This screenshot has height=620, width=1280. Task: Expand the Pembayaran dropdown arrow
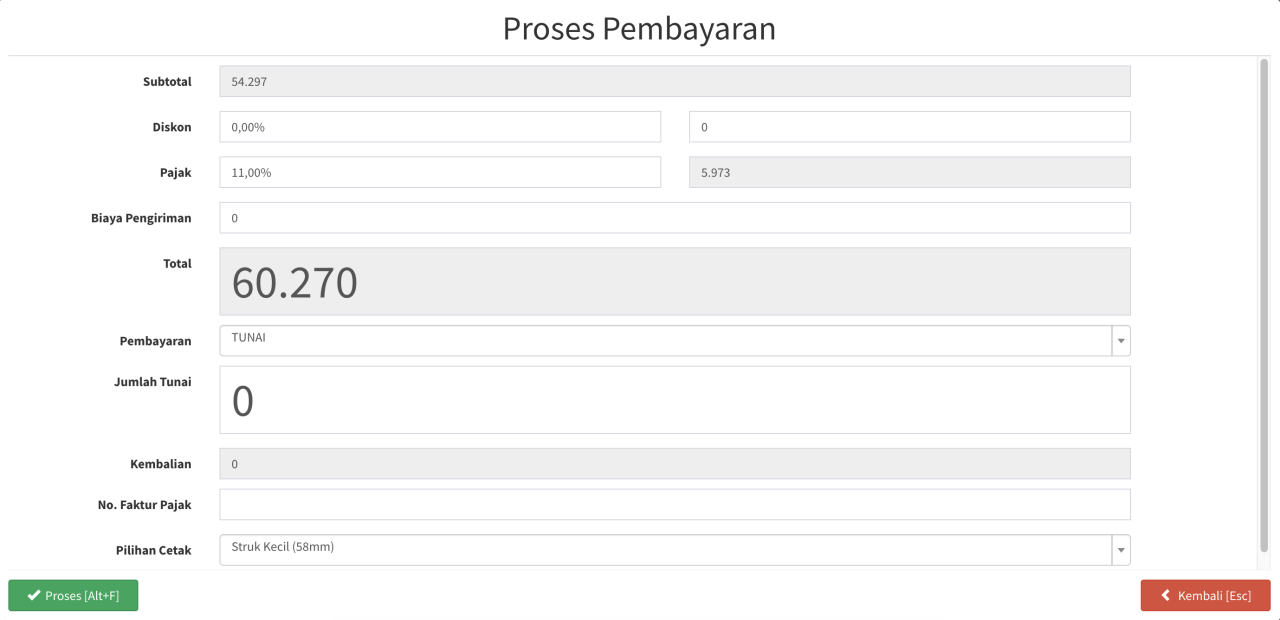click(1121, 341)
